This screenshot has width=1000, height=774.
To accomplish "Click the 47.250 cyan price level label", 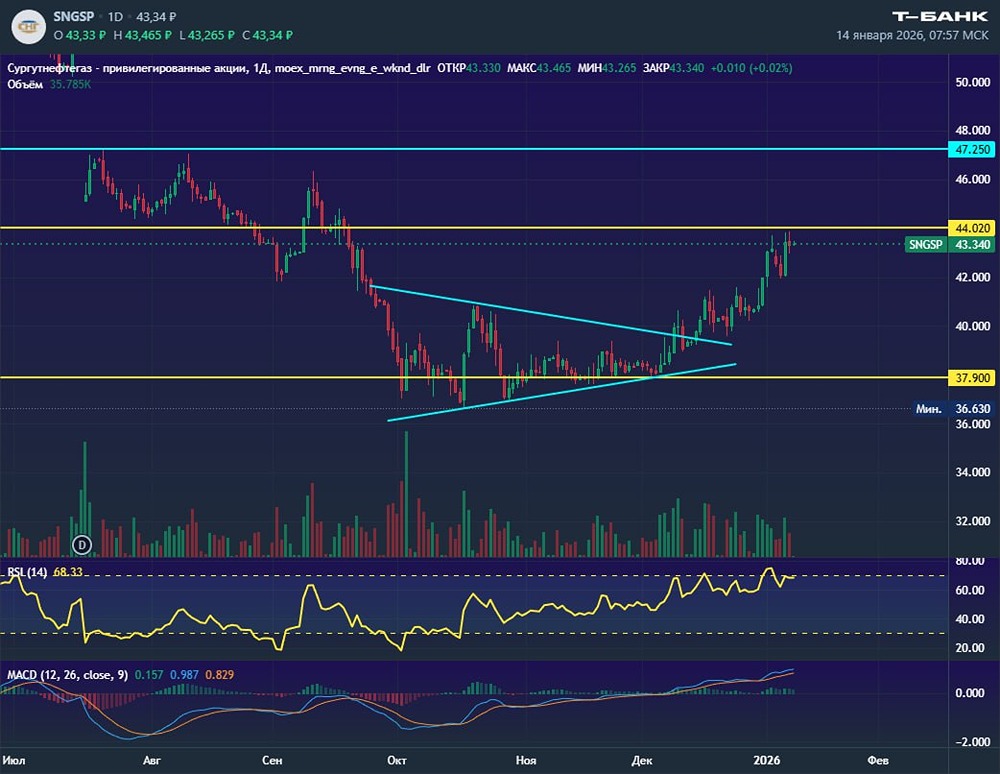I will (x=972, y=150).
